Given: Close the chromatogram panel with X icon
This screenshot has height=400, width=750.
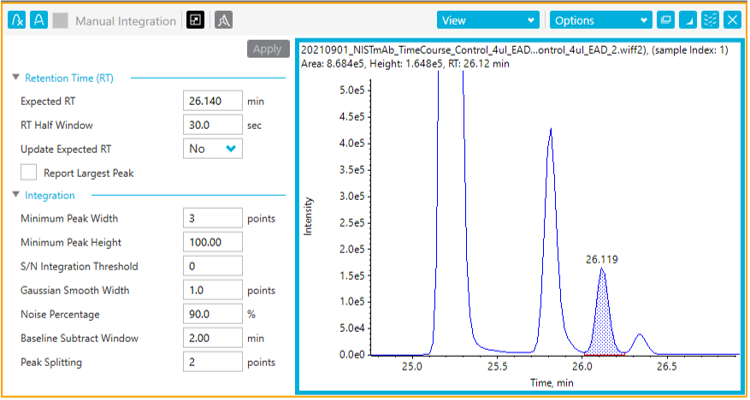Looking at the screenshot, I should click(732, 20).
